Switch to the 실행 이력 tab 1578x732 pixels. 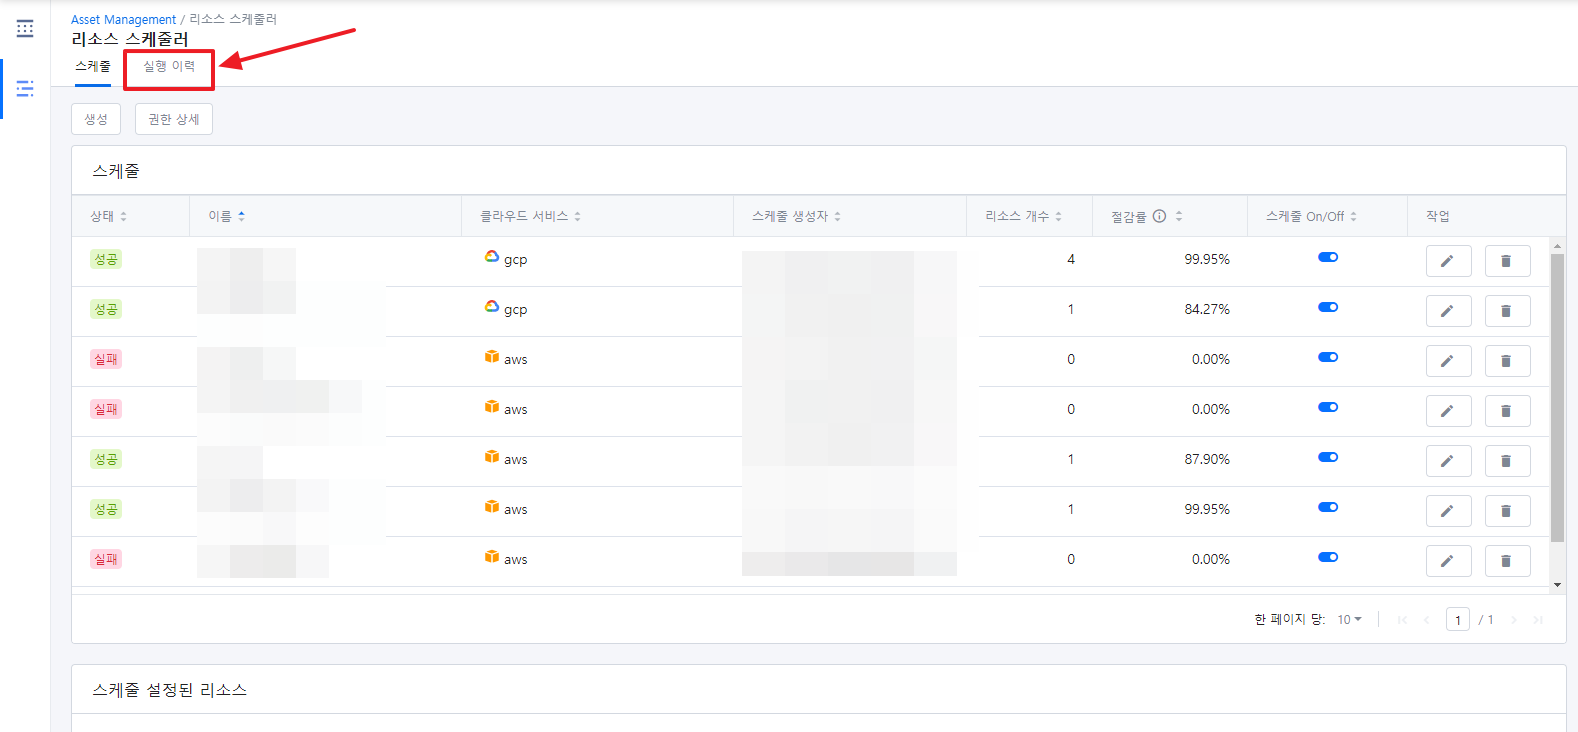pyautogui.click(x=169, y=67)
